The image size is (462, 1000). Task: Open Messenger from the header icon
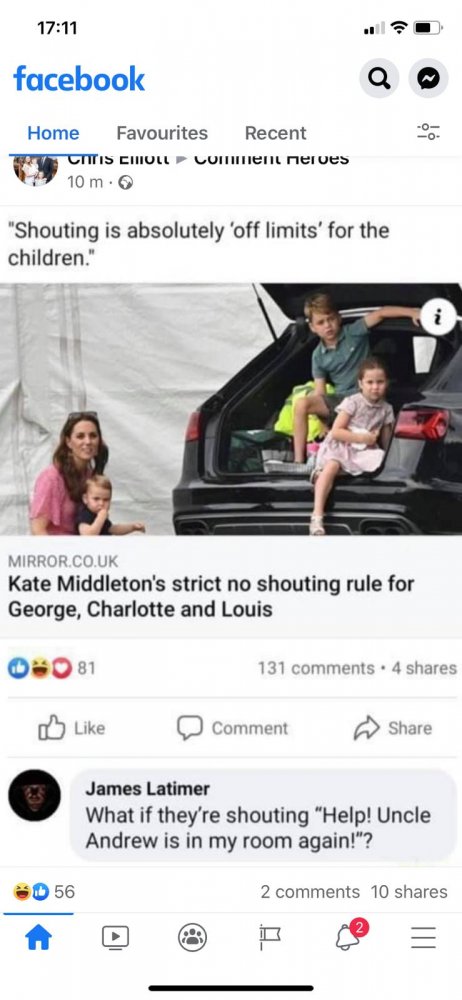[428, 78]
